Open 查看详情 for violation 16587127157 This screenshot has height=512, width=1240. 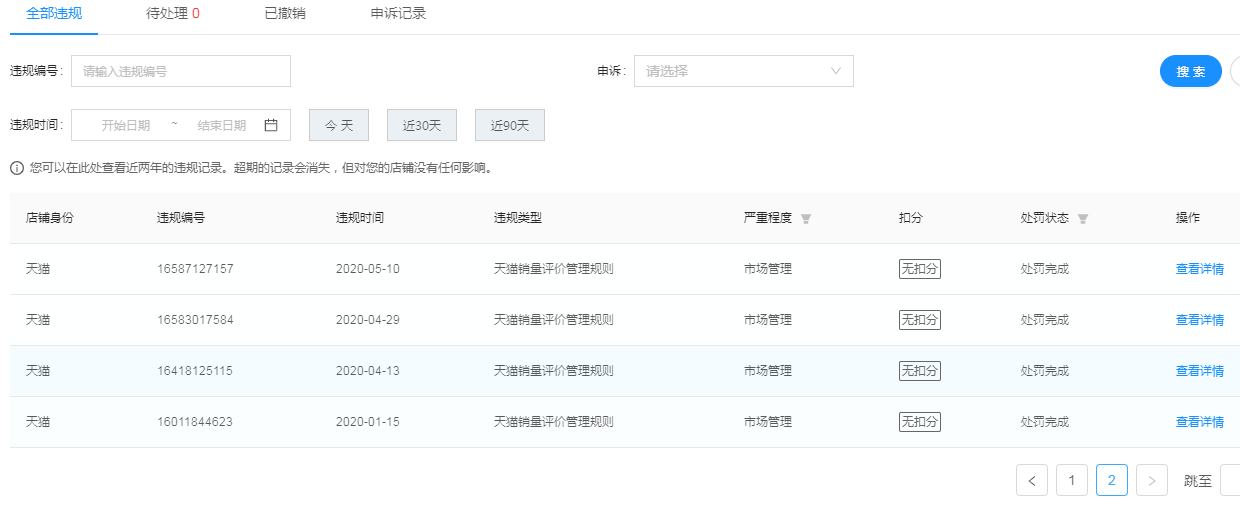1200,269
